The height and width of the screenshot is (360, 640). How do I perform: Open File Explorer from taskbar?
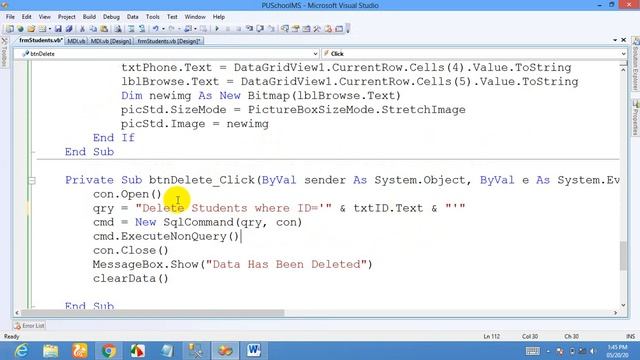(51, 351)
